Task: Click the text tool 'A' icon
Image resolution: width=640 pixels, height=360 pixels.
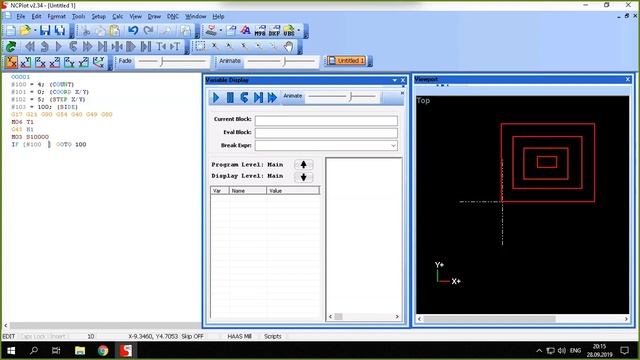Action: coord(246,31)
